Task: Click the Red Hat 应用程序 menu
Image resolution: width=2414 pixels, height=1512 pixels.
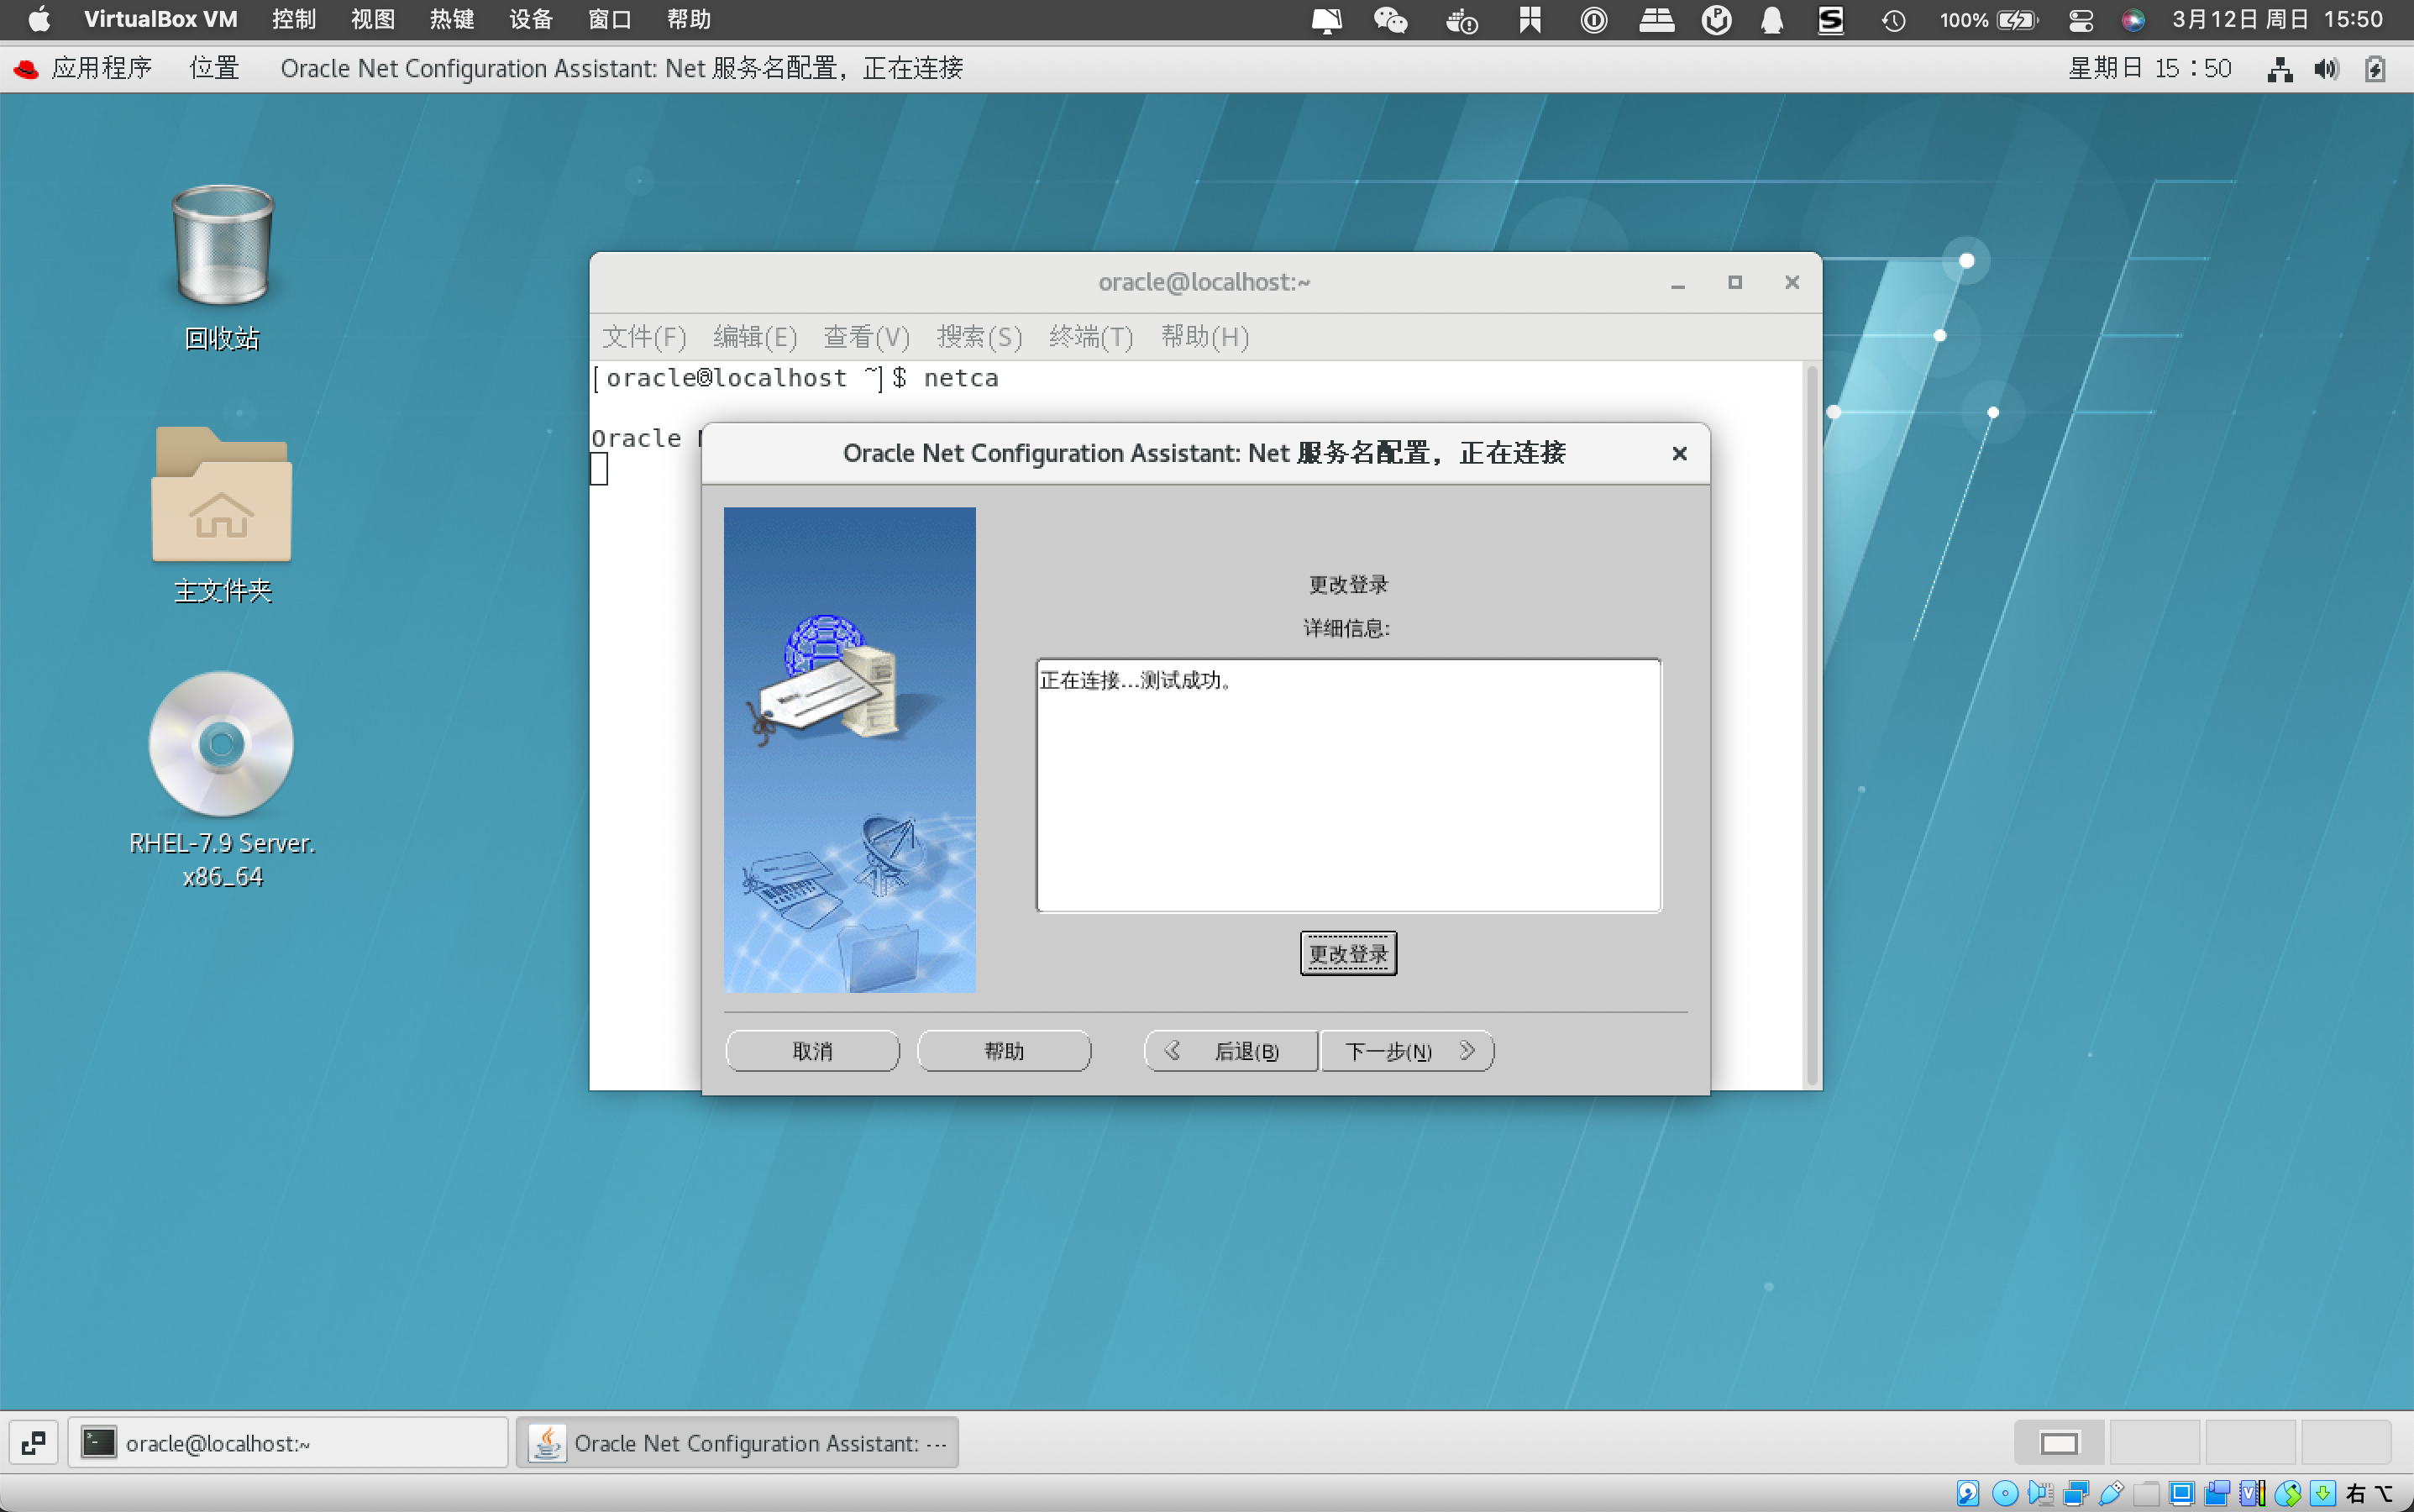Action: coord(83,68)
